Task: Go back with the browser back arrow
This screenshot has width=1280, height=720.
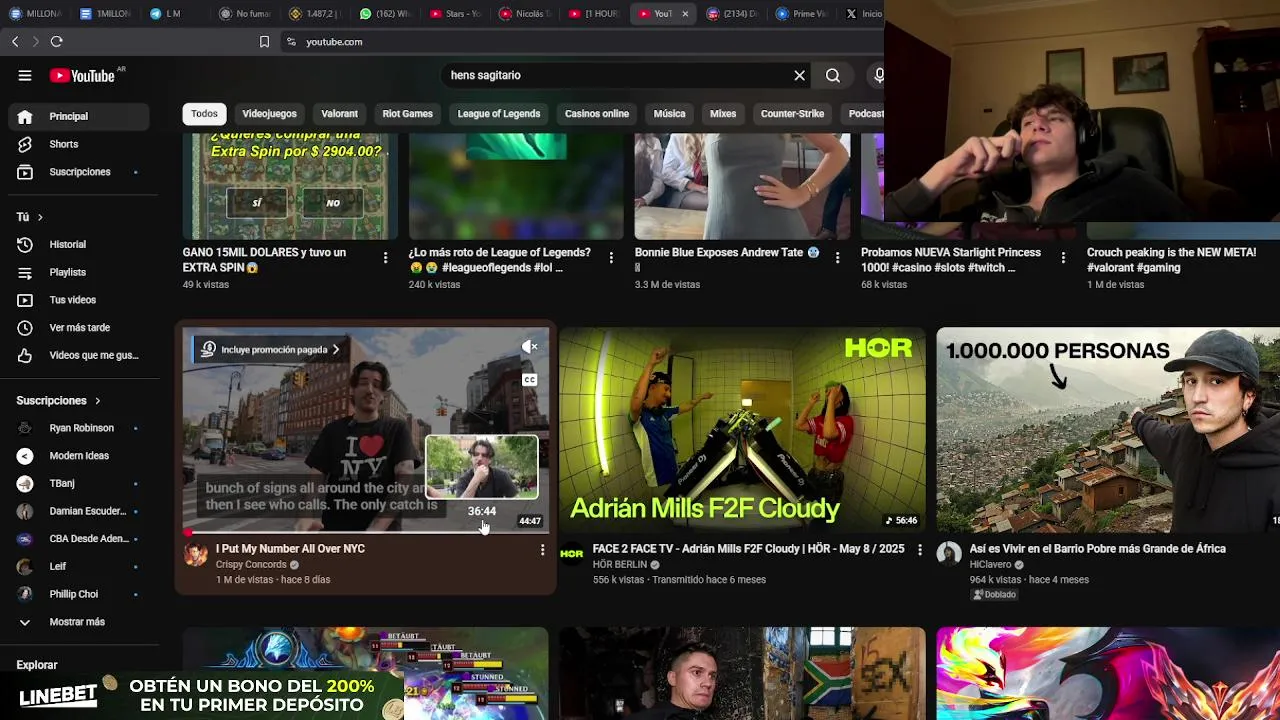Action: tap(15, 41)
